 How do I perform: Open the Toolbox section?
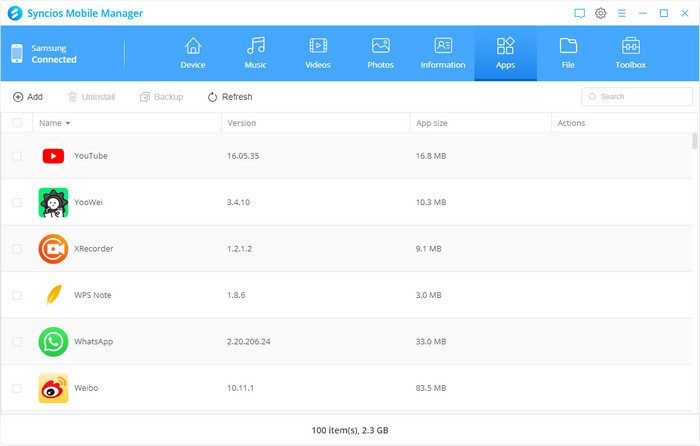coord(630,47)
